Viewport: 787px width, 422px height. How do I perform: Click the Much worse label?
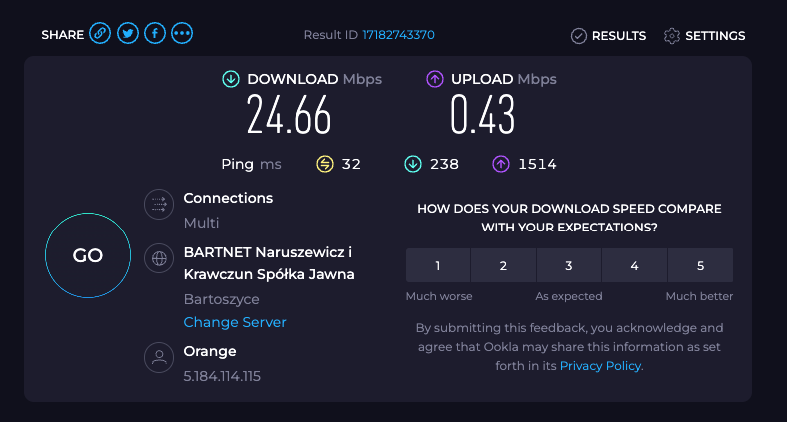point(439,296)
